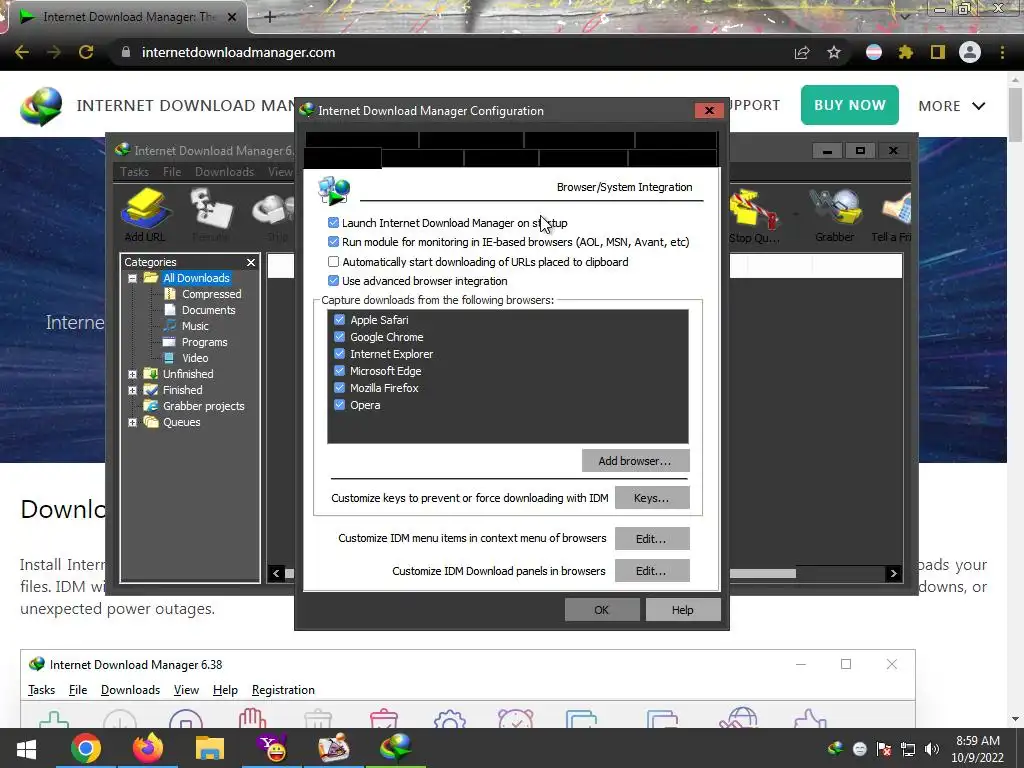Open the Chrome extensions puzzle icon
Viewport: 1024px width, 768px height.
(905, 52)
